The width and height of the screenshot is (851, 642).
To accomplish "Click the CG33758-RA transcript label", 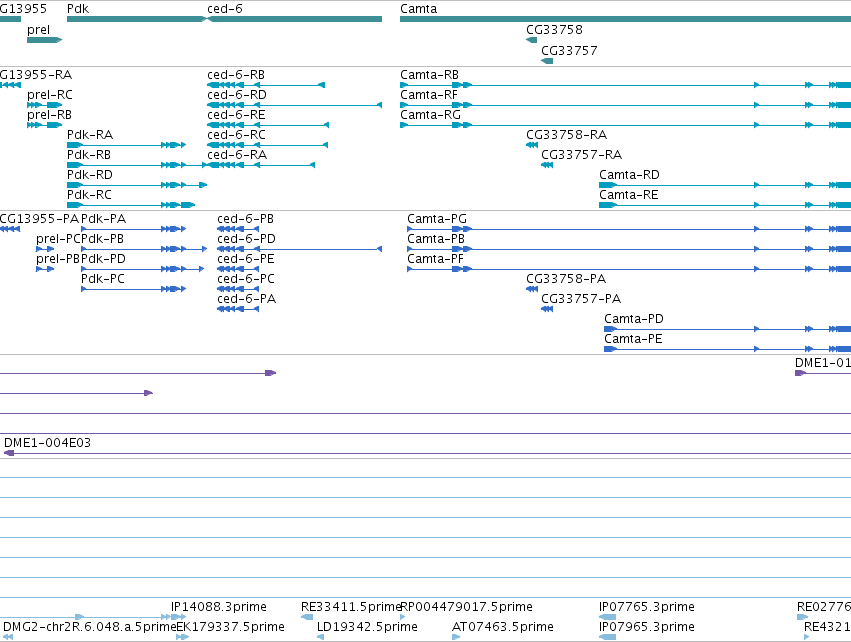I will (x=567, y=135).
